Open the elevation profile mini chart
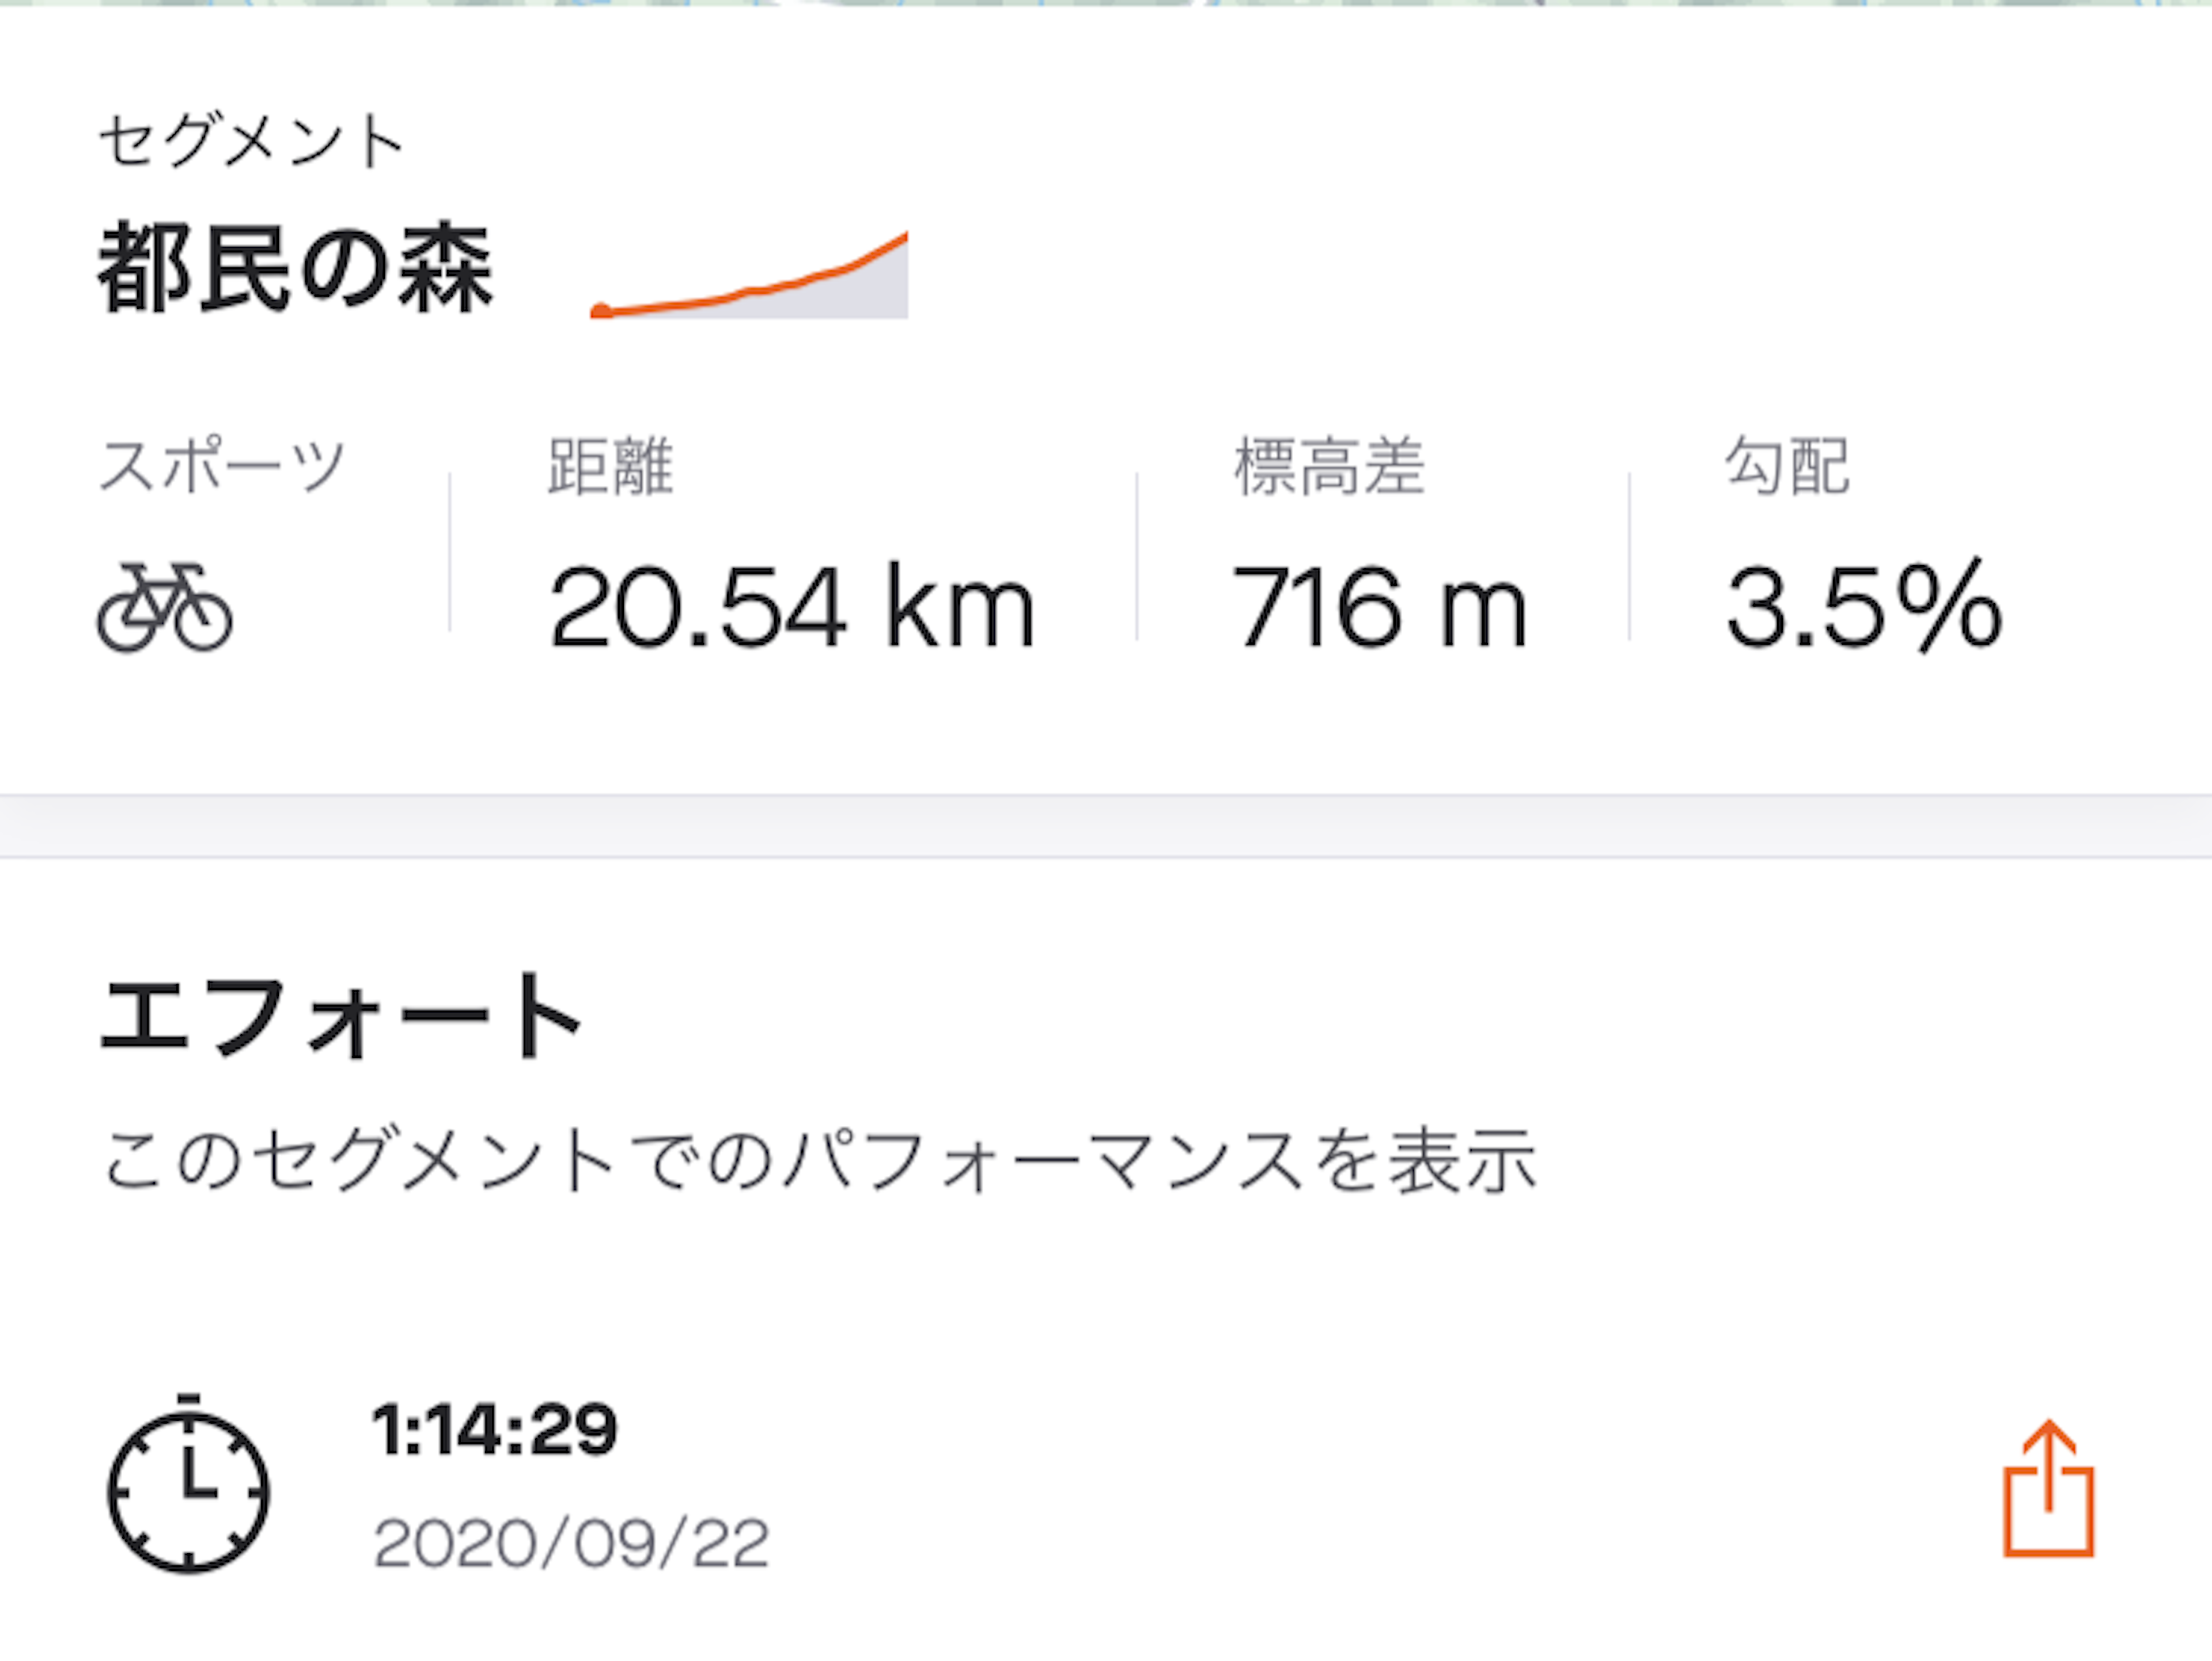Viewport: 2212px width, 1661px height. click(x=749, y=275)
